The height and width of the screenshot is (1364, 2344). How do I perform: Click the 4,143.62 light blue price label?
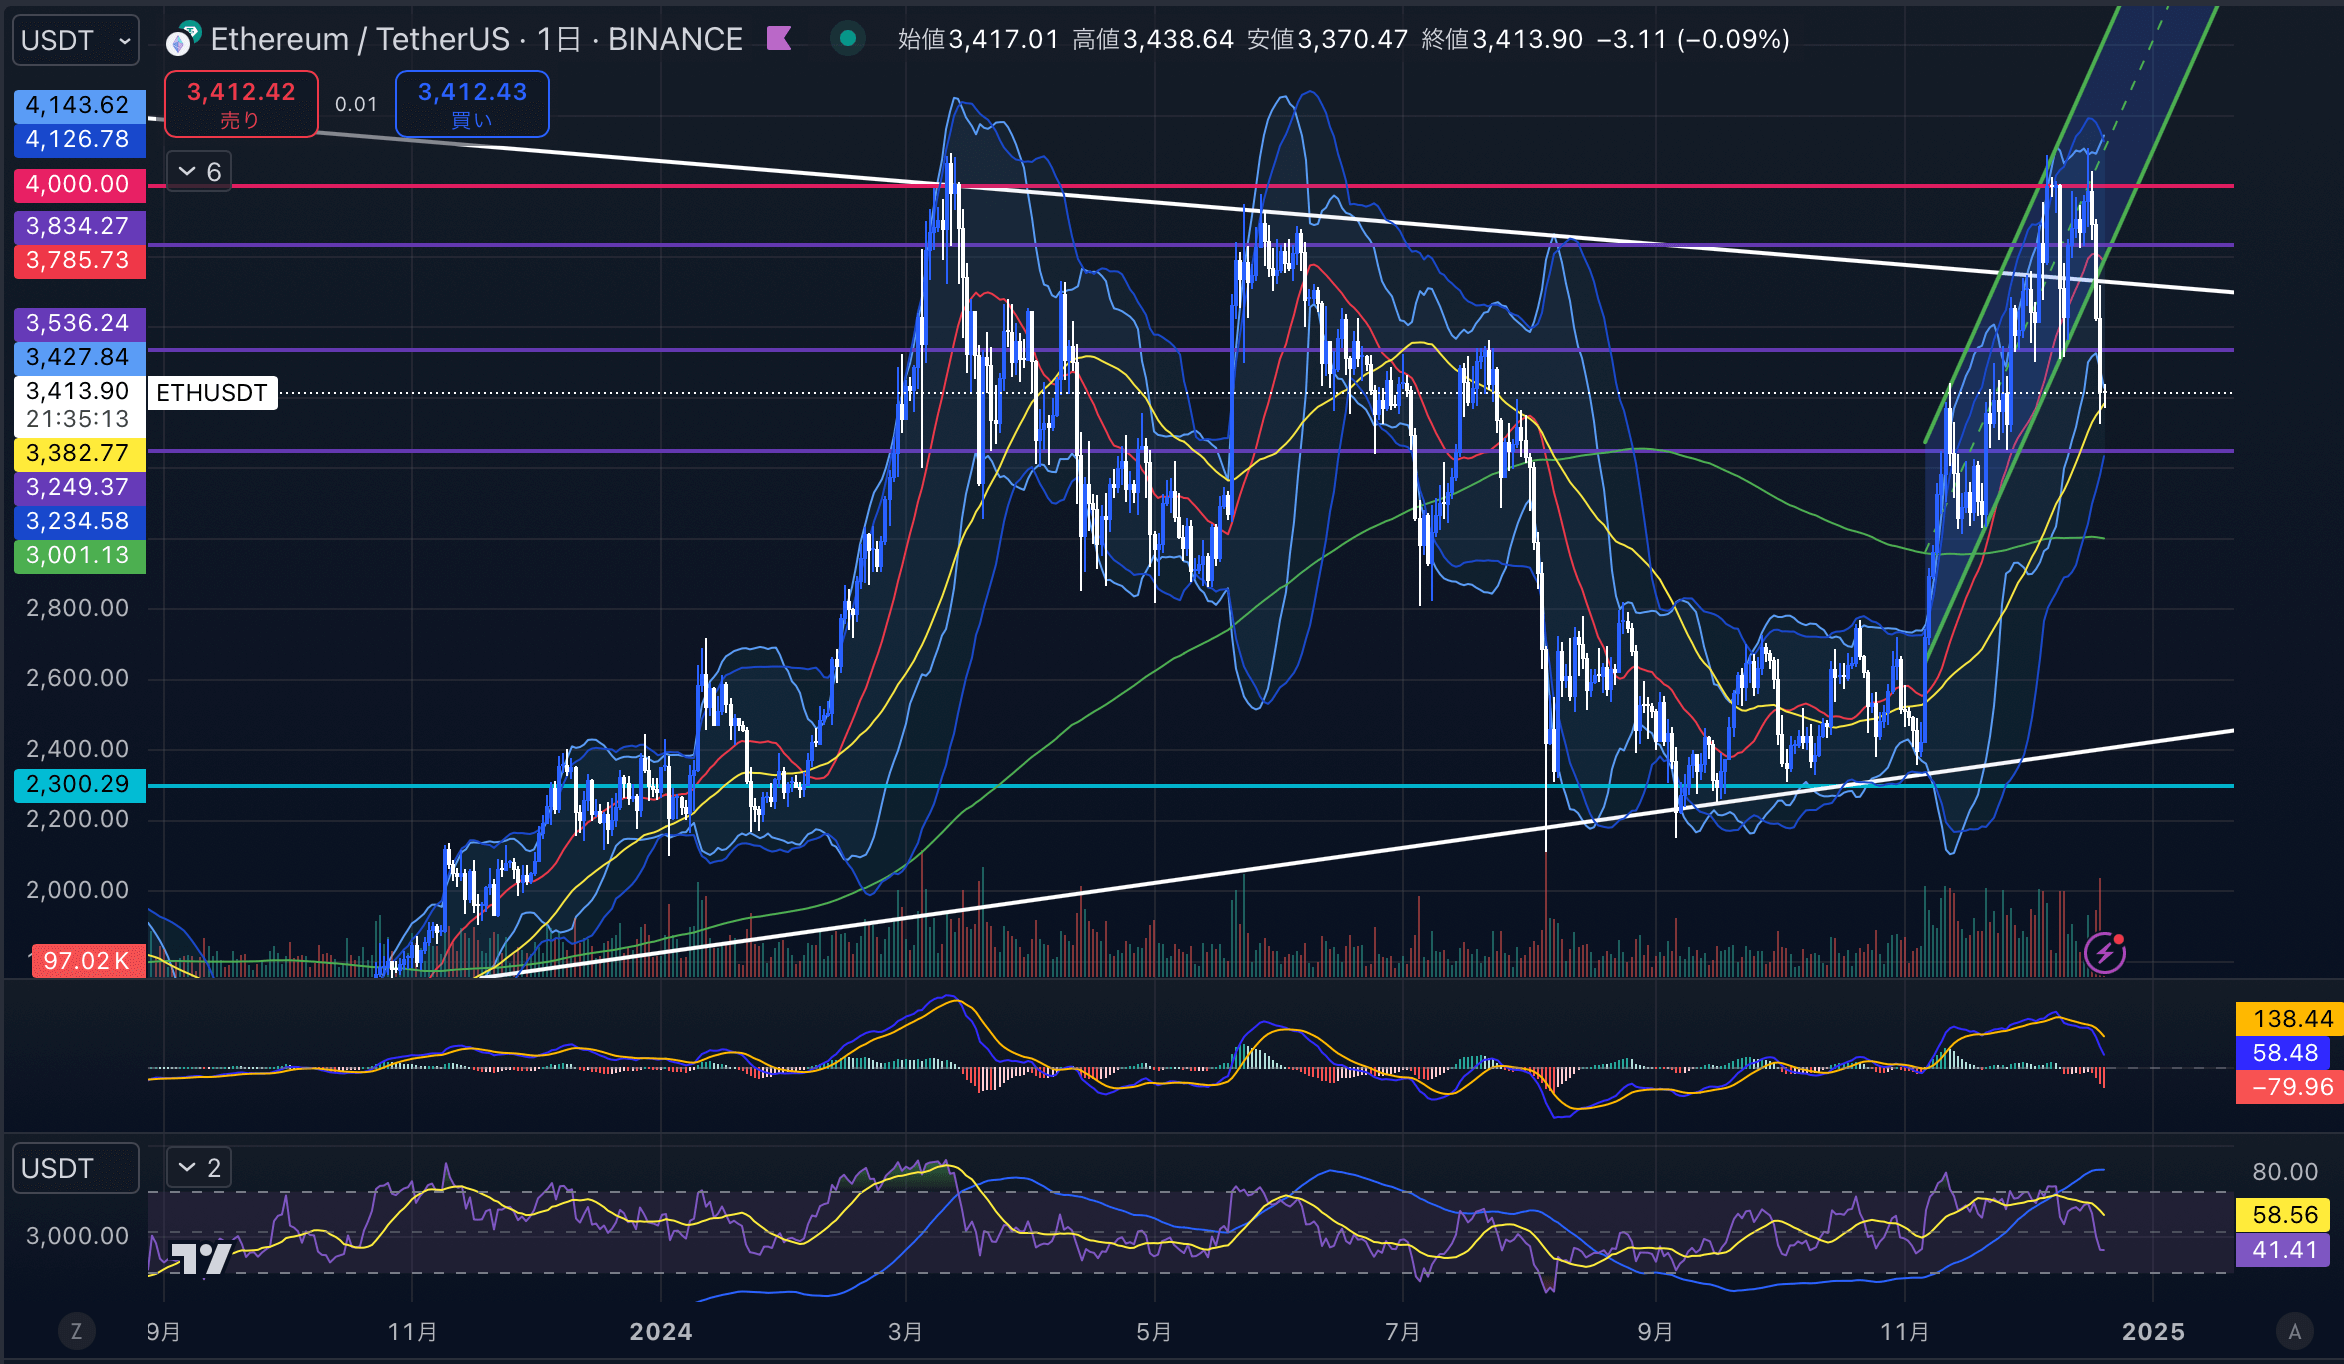[x=79, y=105]
